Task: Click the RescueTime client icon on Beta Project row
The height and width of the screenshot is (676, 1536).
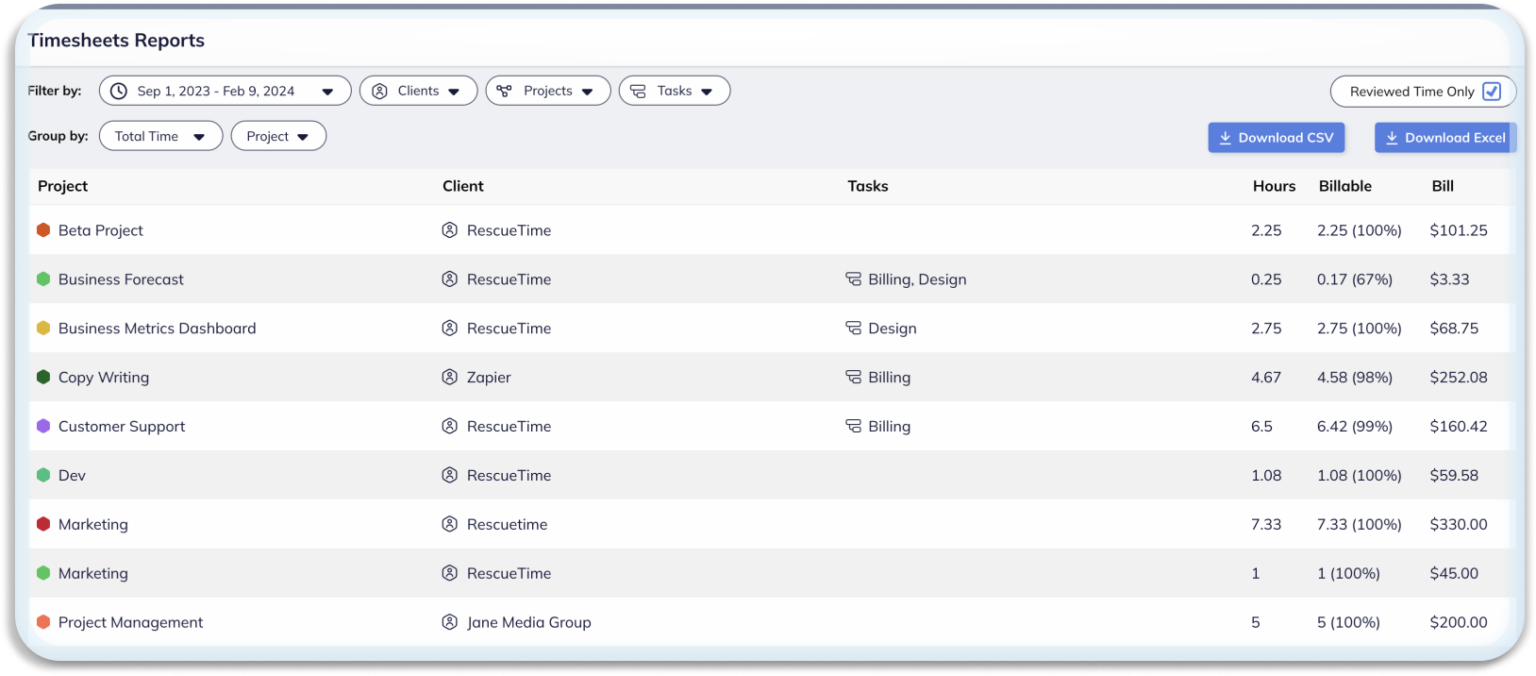Action: (x=449, y=230)
